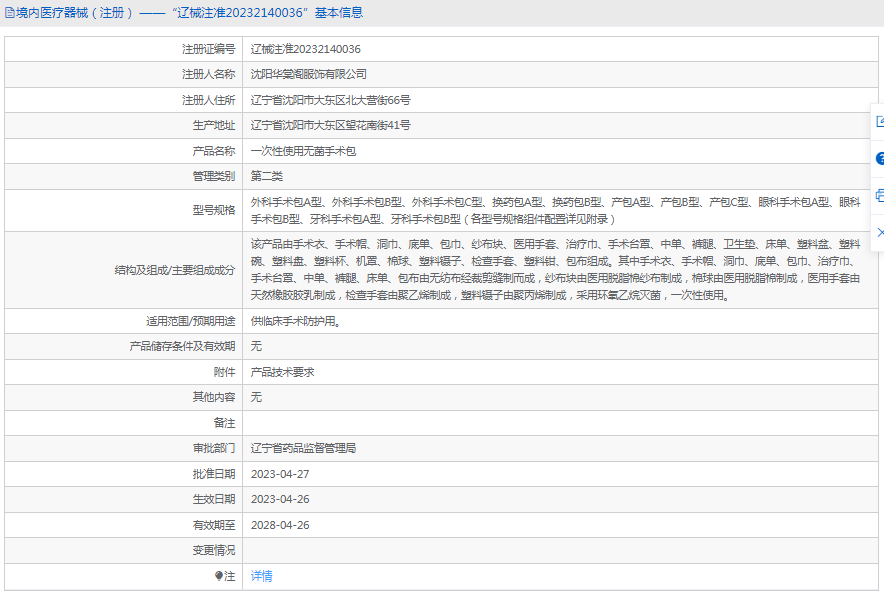Viewport: 884px width, 594px height.
Task: Click the 型号规格 model specification text
Action: [x=555, y=210]
